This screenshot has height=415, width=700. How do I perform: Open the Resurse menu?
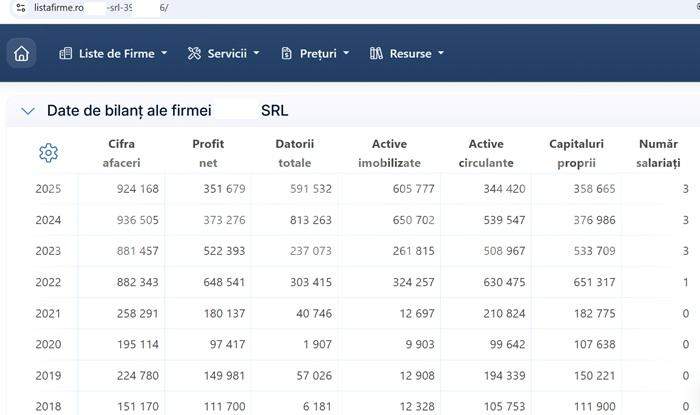point(407,54)
